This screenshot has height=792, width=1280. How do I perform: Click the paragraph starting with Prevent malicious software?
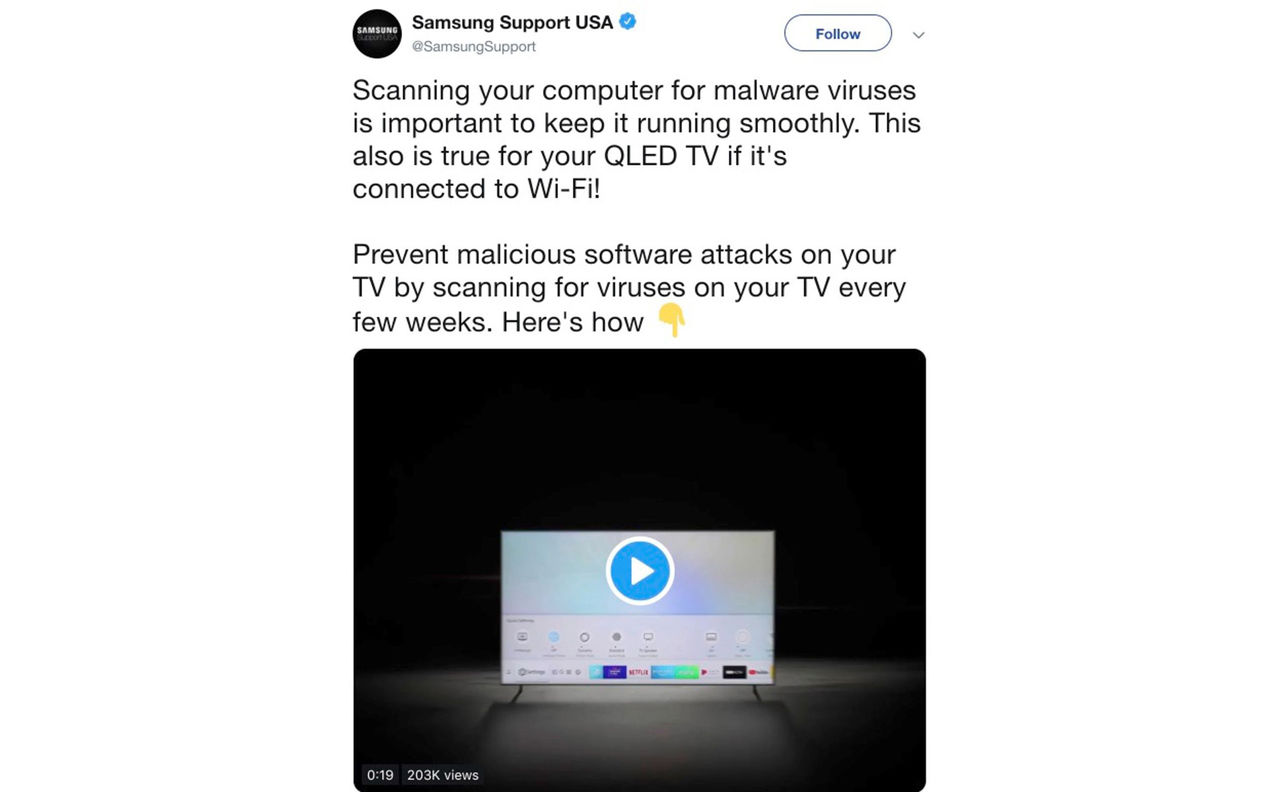629,288
